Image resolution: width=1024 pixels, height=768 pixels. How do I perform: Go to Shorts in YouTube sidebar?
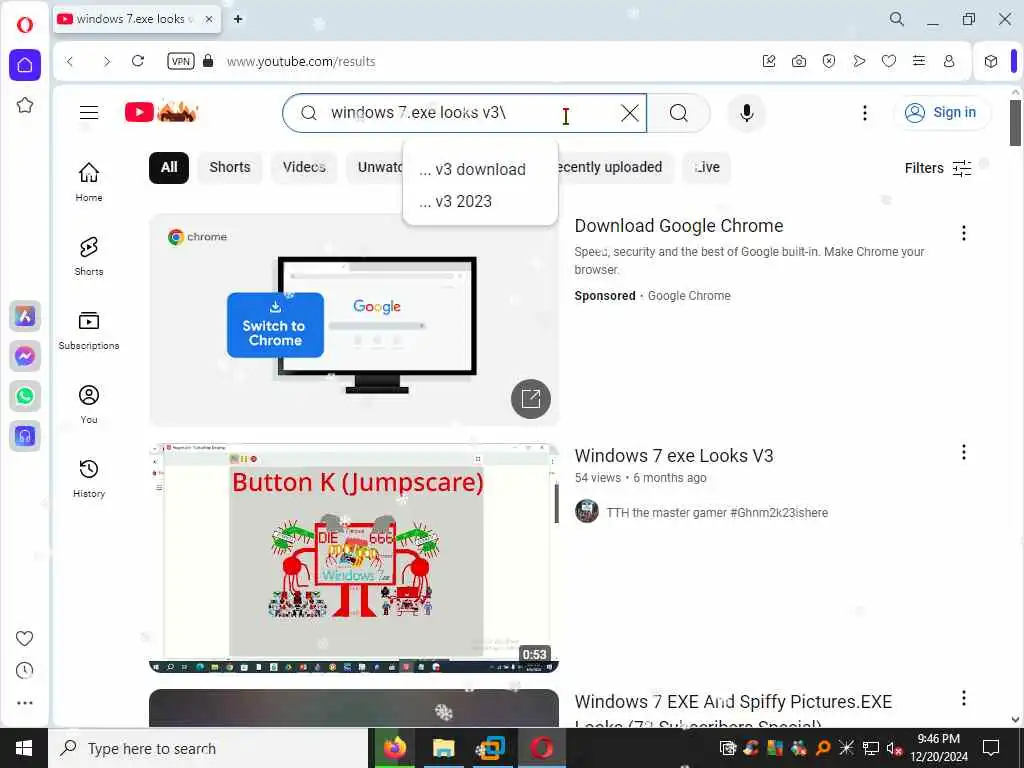(89, 256)
